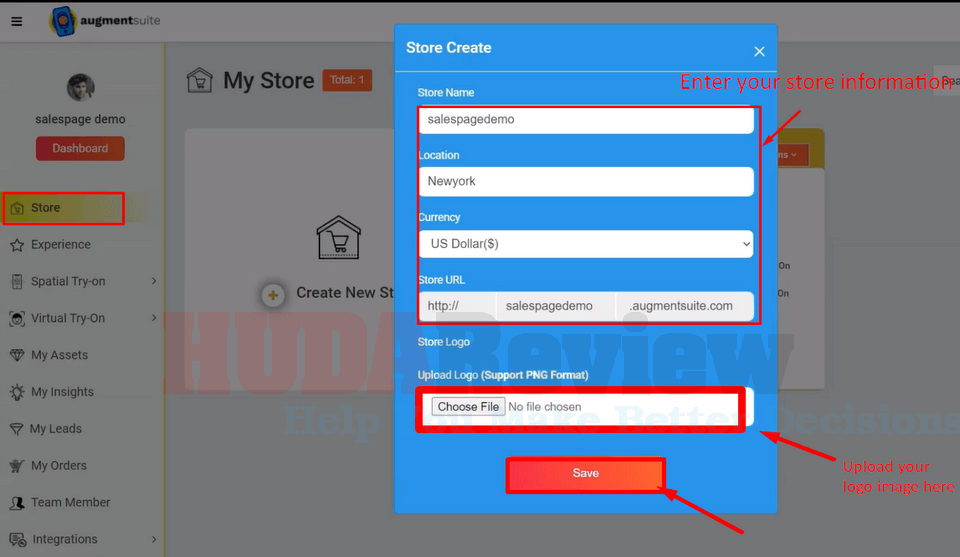This screenshot has width=960, height=557.
Task: Expand the Integrations chevron
Action: pyautogui.click(x=154, y=539)
